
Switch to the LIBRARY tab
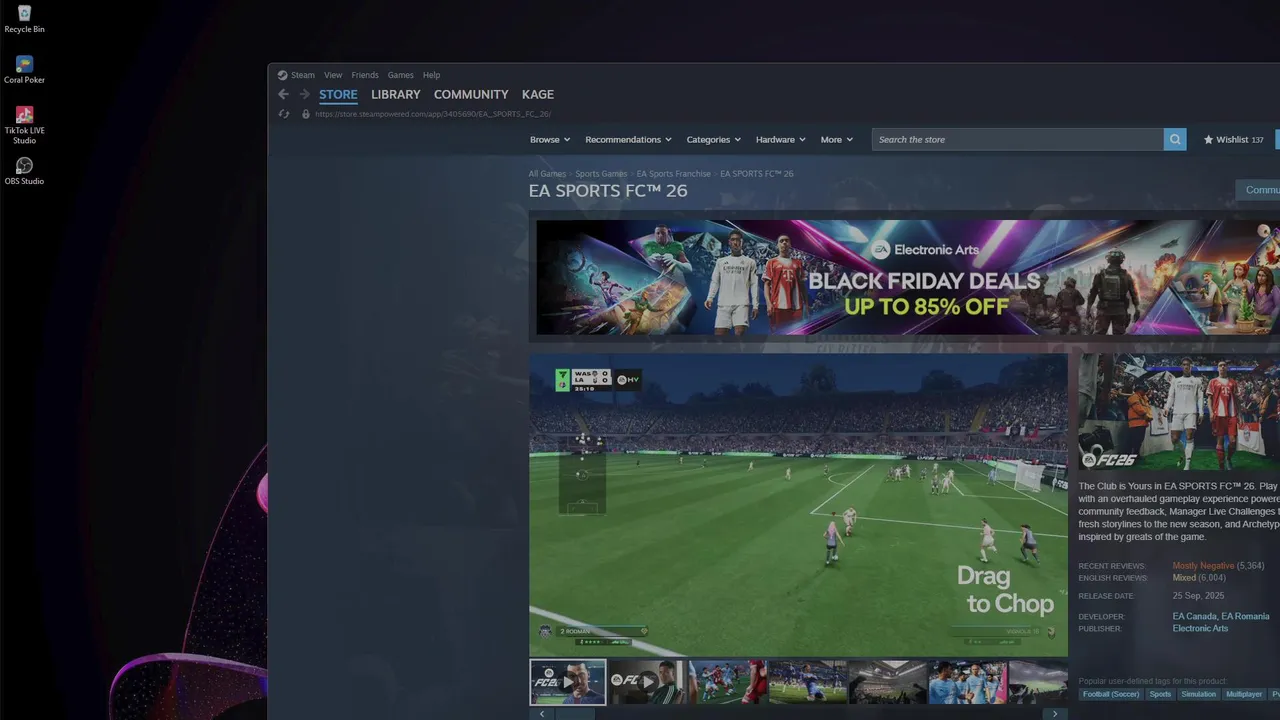(x=396, y=95)
